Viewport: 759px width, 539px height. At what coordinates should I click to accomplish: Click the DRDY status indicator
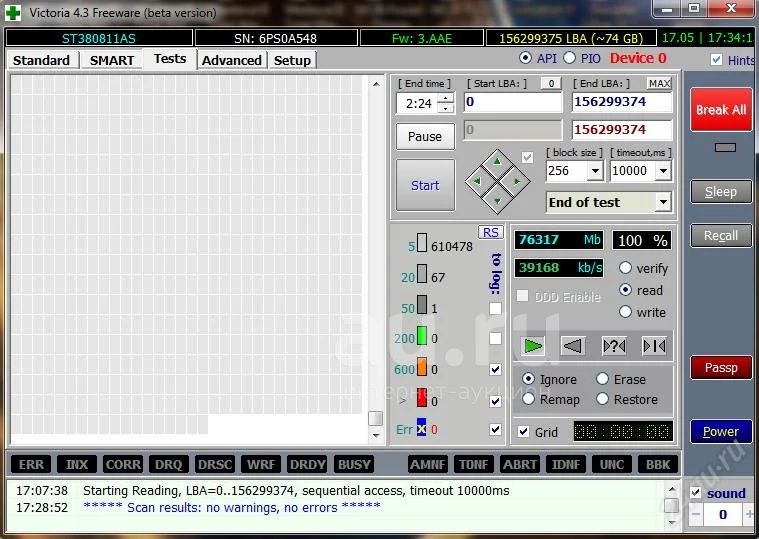pos(307,464)
